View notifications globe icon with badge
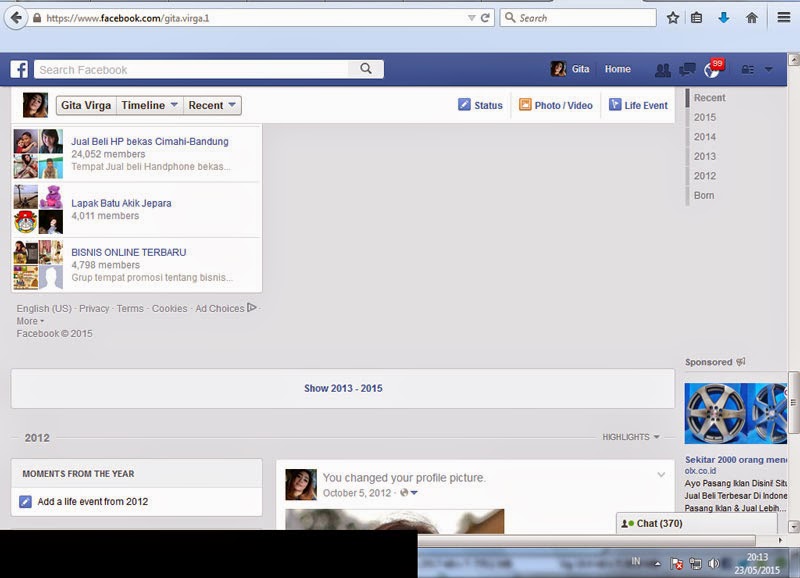The image size is (800, 578). click(712, 69)
